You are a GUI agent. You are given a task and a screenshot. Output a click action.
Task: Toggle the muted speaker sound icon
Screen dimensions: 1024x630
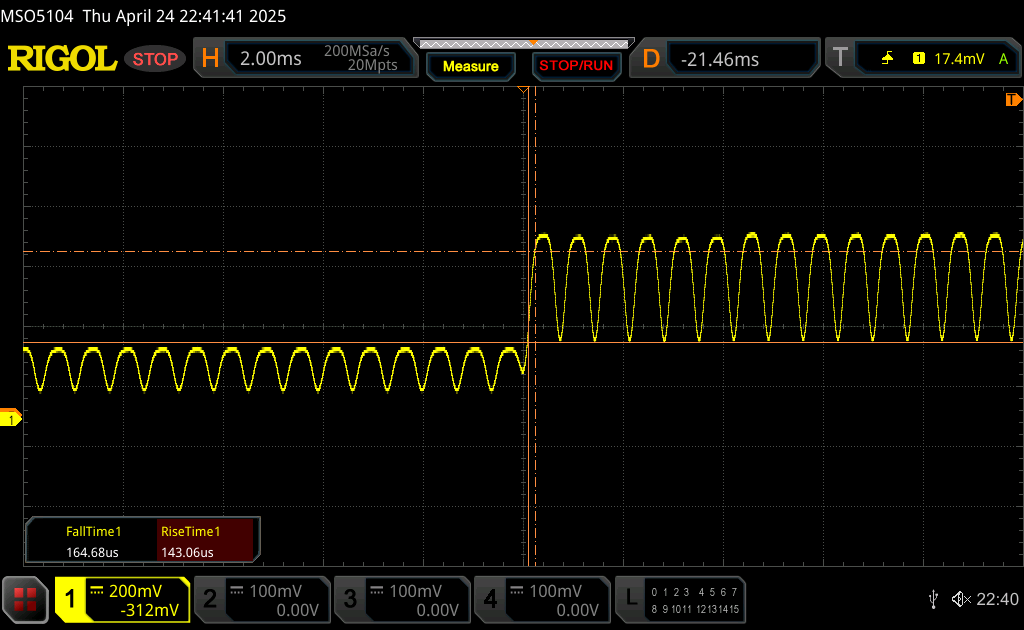961,599
